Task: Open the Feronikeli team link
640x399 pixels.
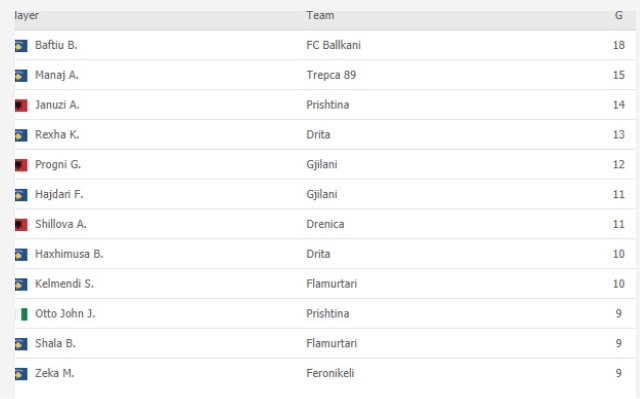Action: point(330,373)
